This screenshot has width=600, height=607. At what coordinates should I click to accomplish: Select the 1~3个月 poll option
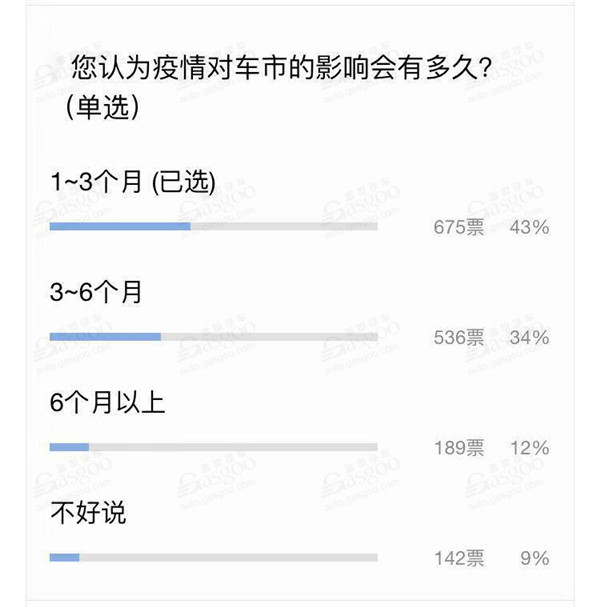[x=133, y=182]
